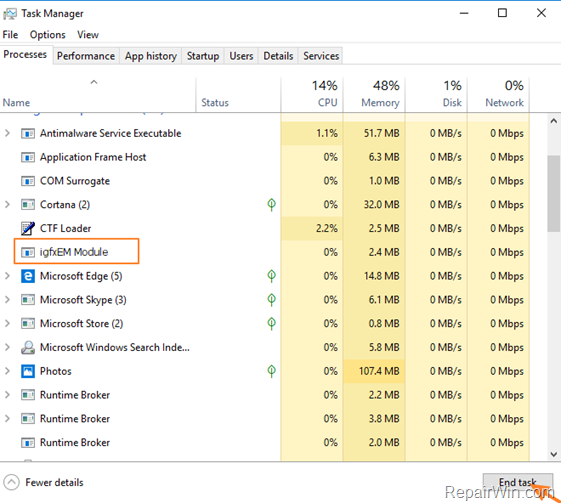Click the Photos app icon

[x=28, y=371]
